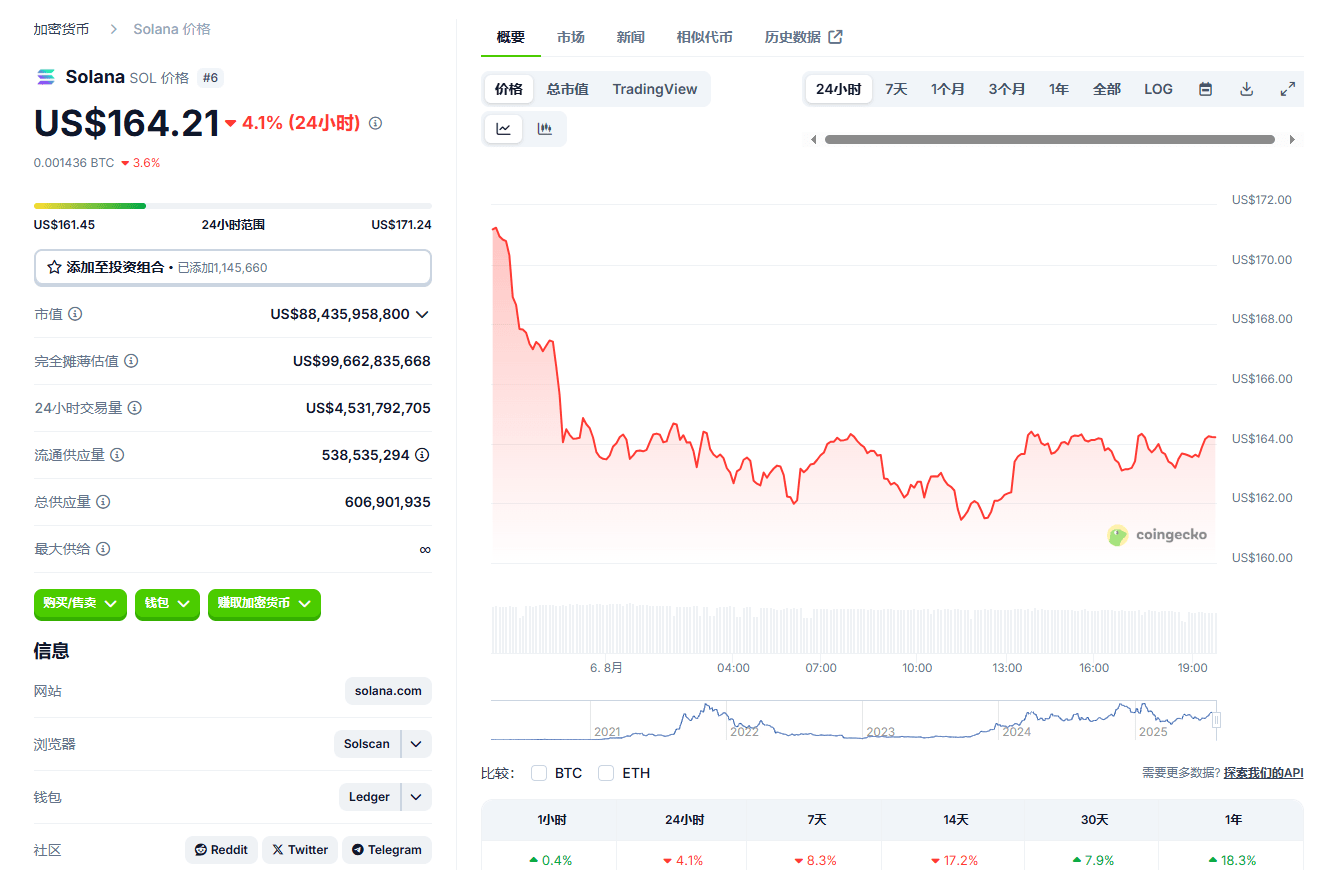Click right arrow of chart scrollbar
Viewport: 1323px width, 870px height.
click(x=1292, y=140)
